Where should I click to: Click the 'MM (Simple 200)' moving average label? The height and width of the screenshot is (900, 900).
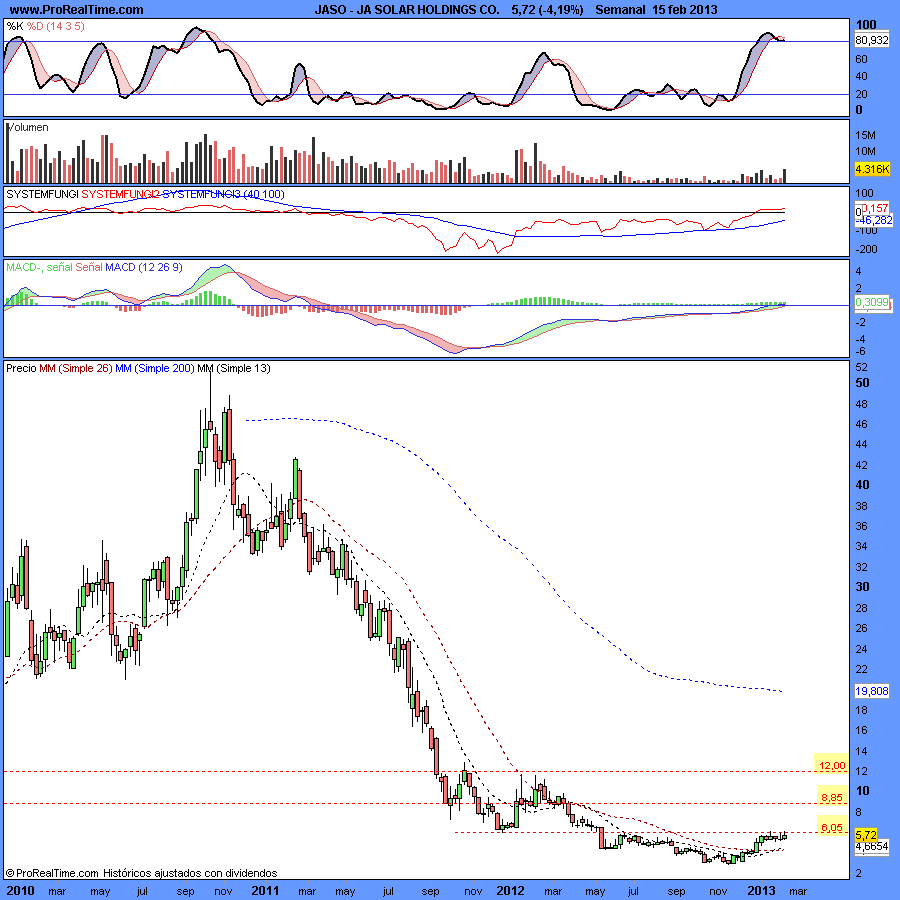pyautogui.click(x=155, y=368)
